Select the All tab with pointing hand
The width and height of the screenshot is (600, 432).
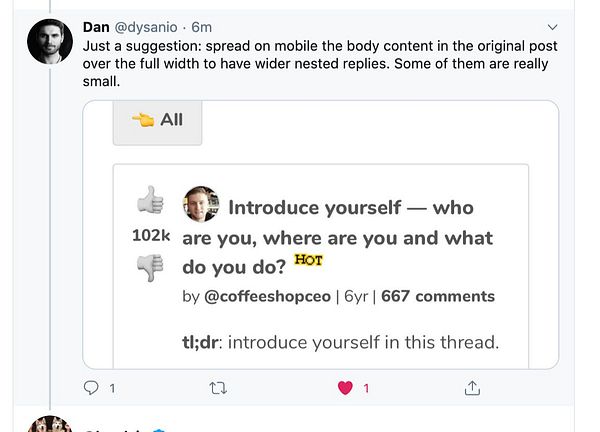click(157, 120)
